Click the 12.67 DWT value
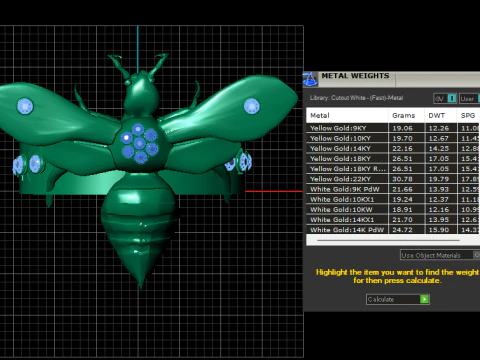Image resolution: width=480 pixels, height=360 pixels. click(439, 138)
